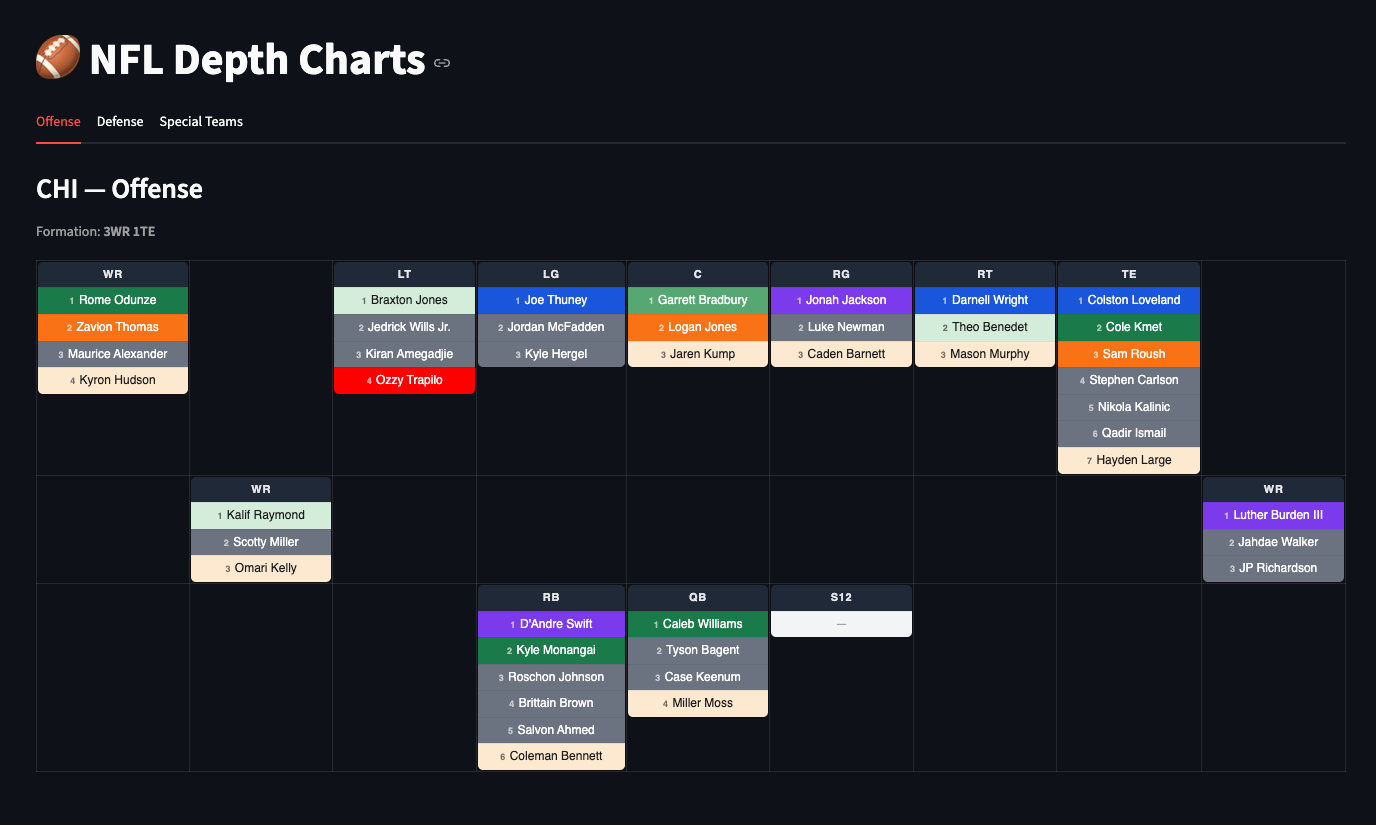Click the S12 position header
Viewport: 1376px width, 825px height.
point(841,598)
